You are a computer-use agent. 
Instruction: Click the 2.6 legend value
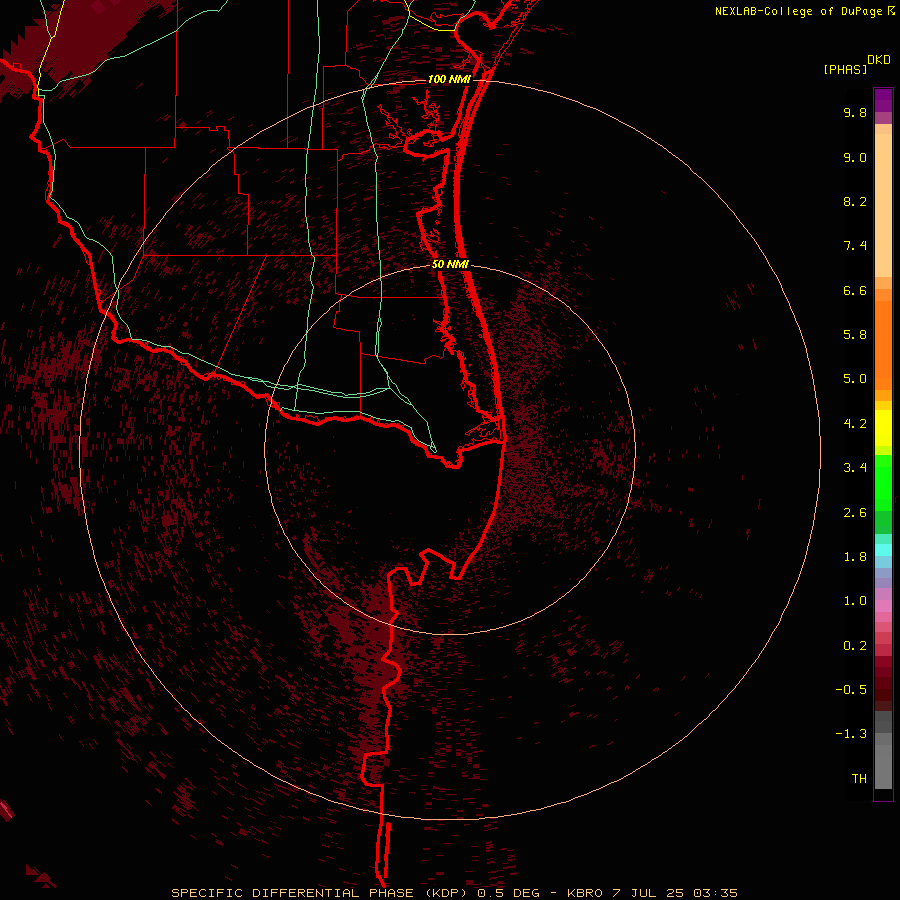click(x=855, y=513)
